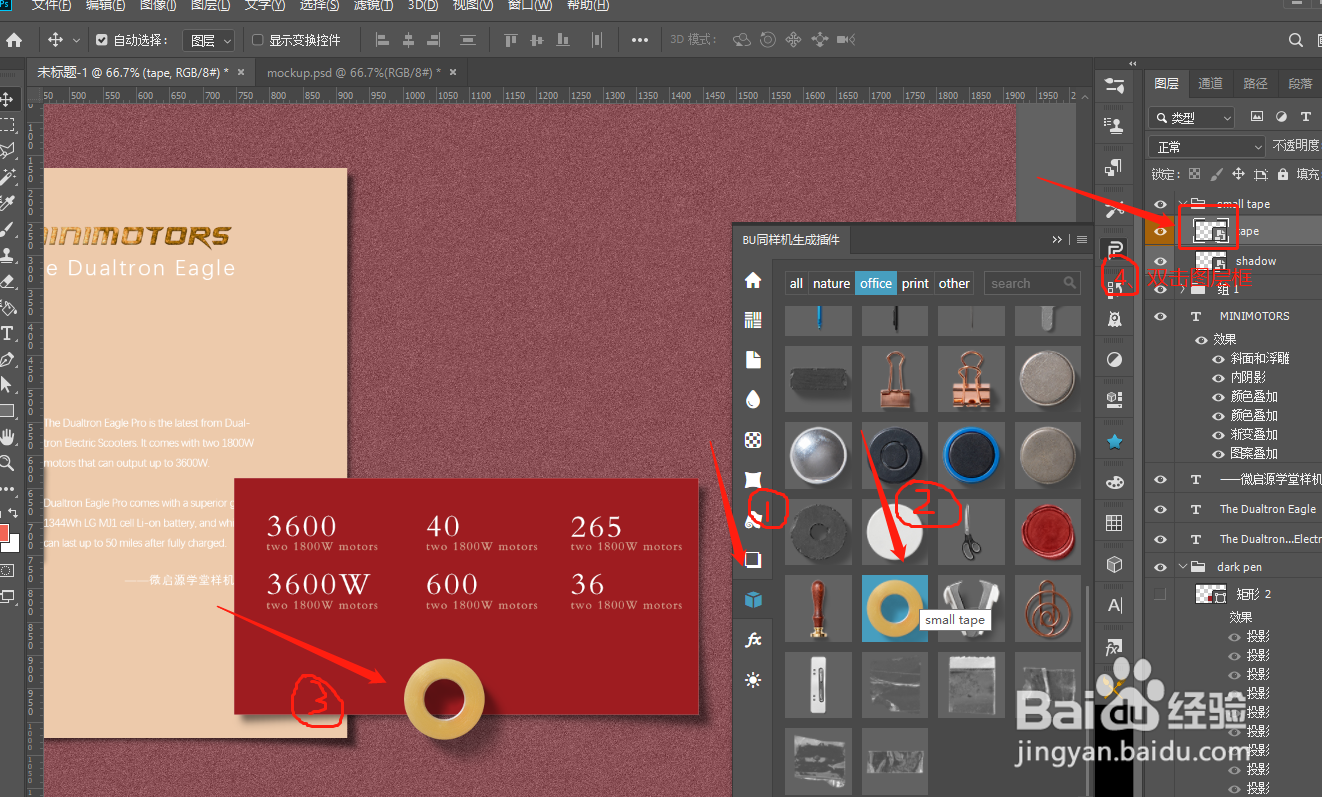Open the three-dots more options in options bar

[x=640, y=40]
